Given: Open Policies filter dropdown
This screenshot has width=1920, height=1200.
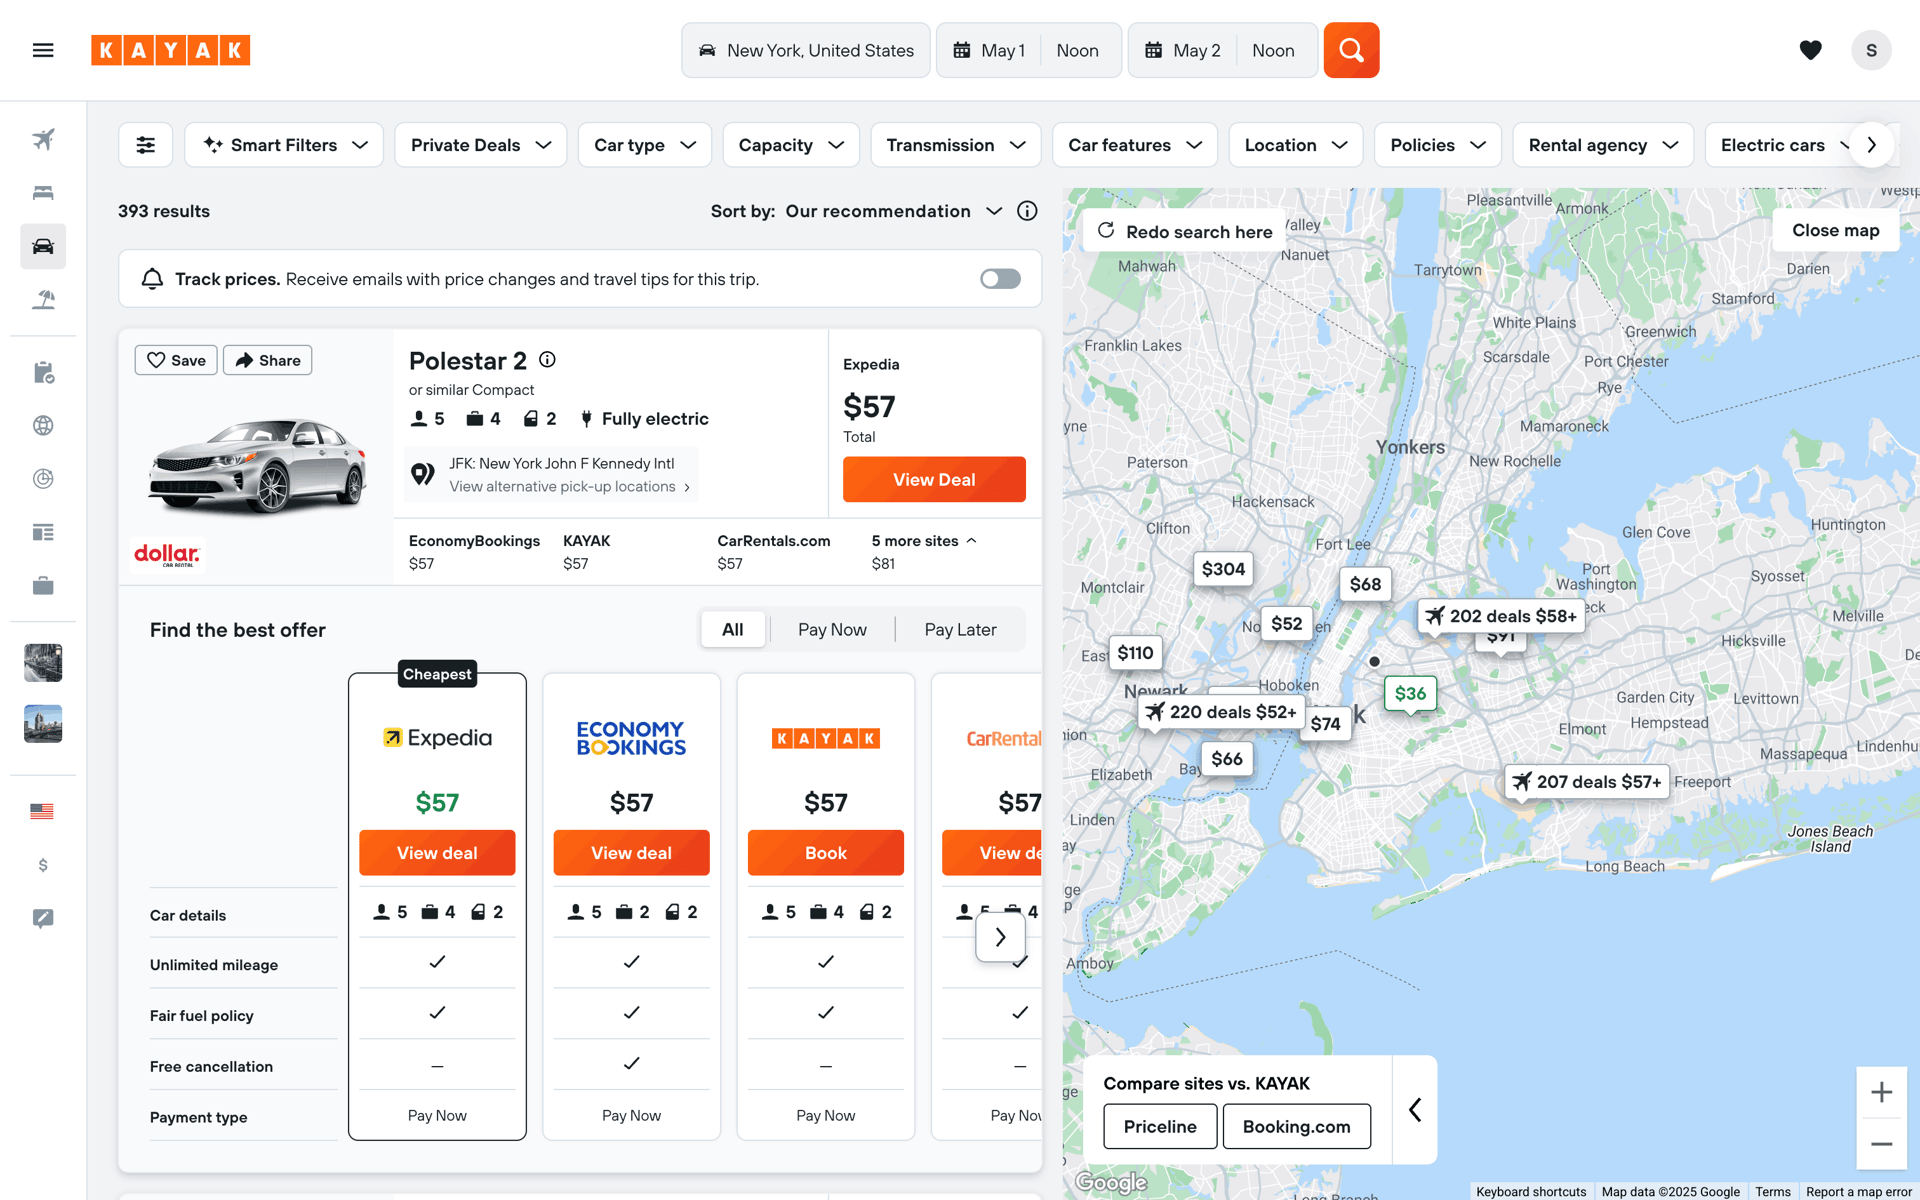Looking at the screenshot, I should point(1438,145).
